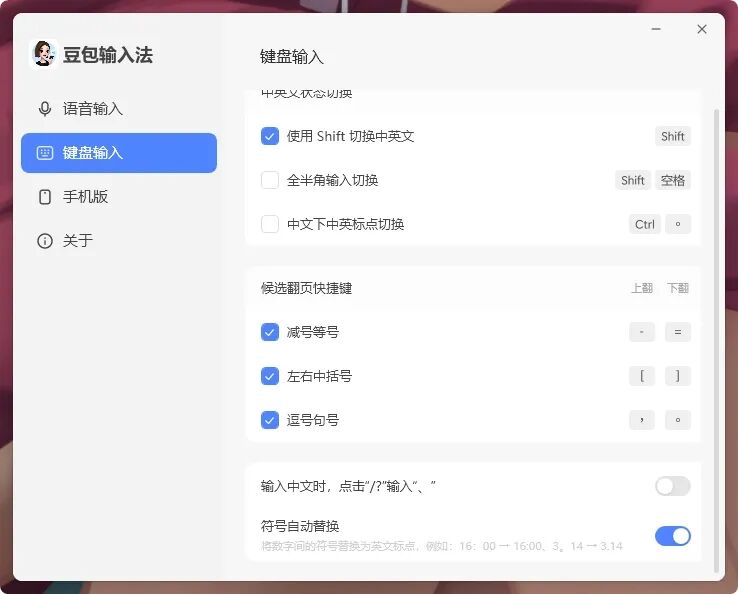
Task: Click the Shift key badge for 全半角输入切换
Action: 633,180
